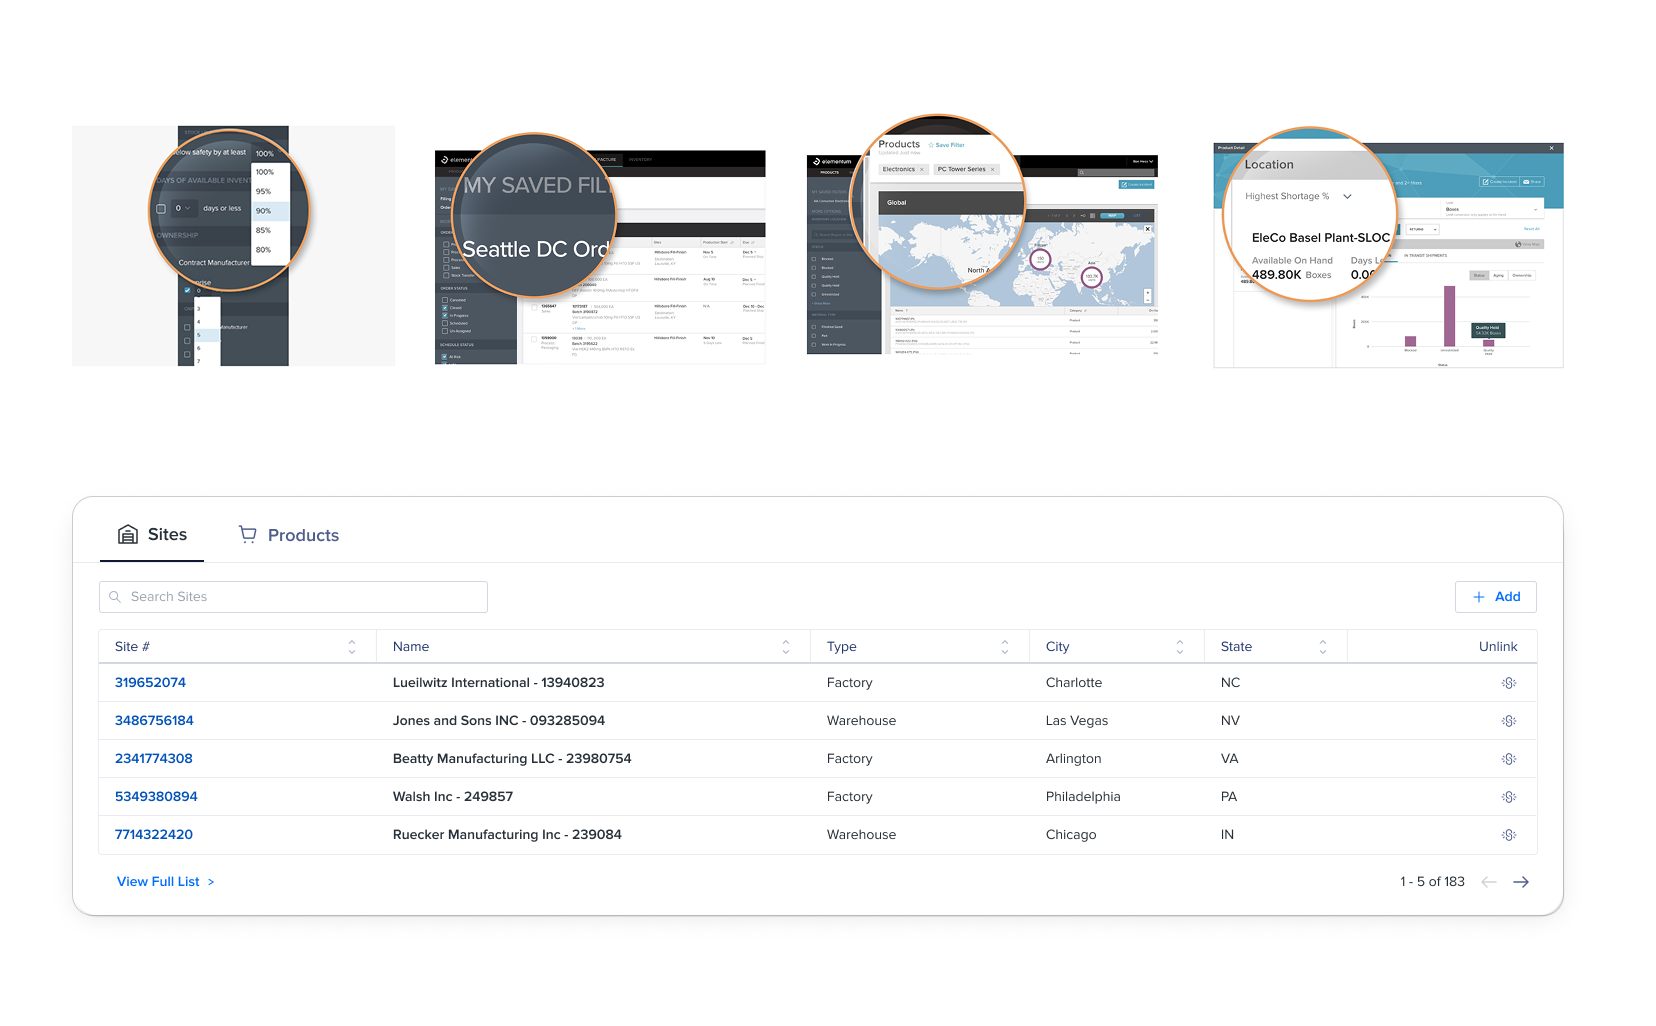Click the Philadelphia city cell

pyautogui.click(x=1082, y=797)
